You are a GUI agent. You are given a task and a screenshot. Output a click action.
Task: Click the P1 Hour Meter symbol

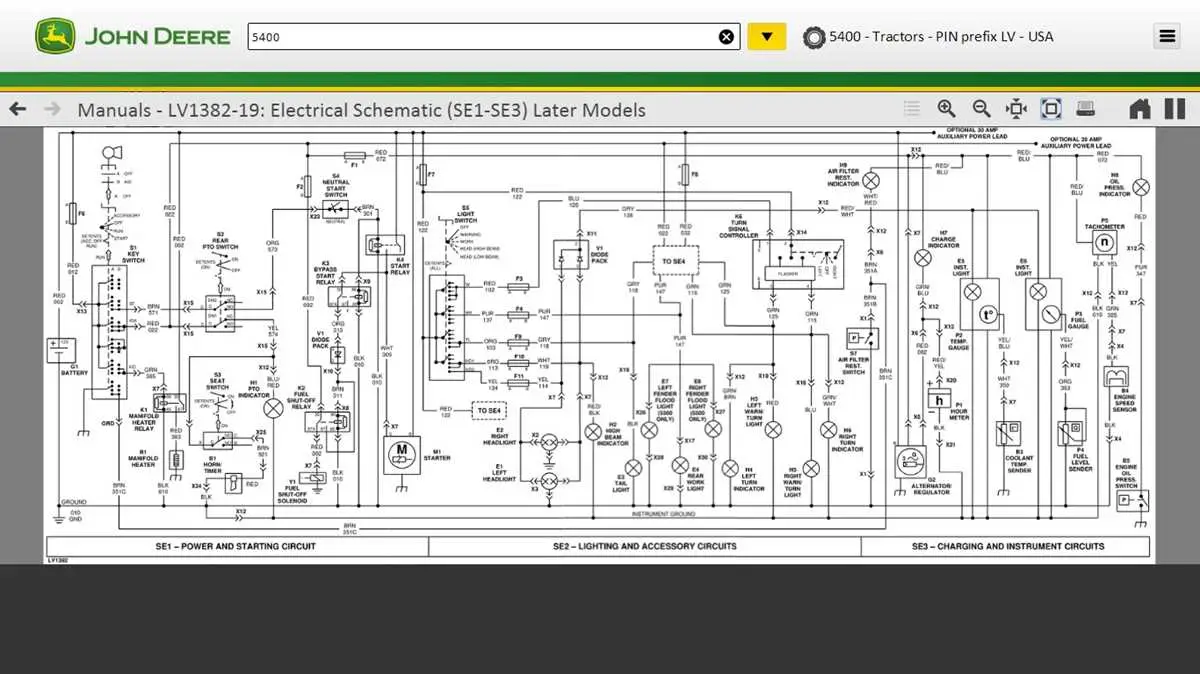[x=938, y=400]
